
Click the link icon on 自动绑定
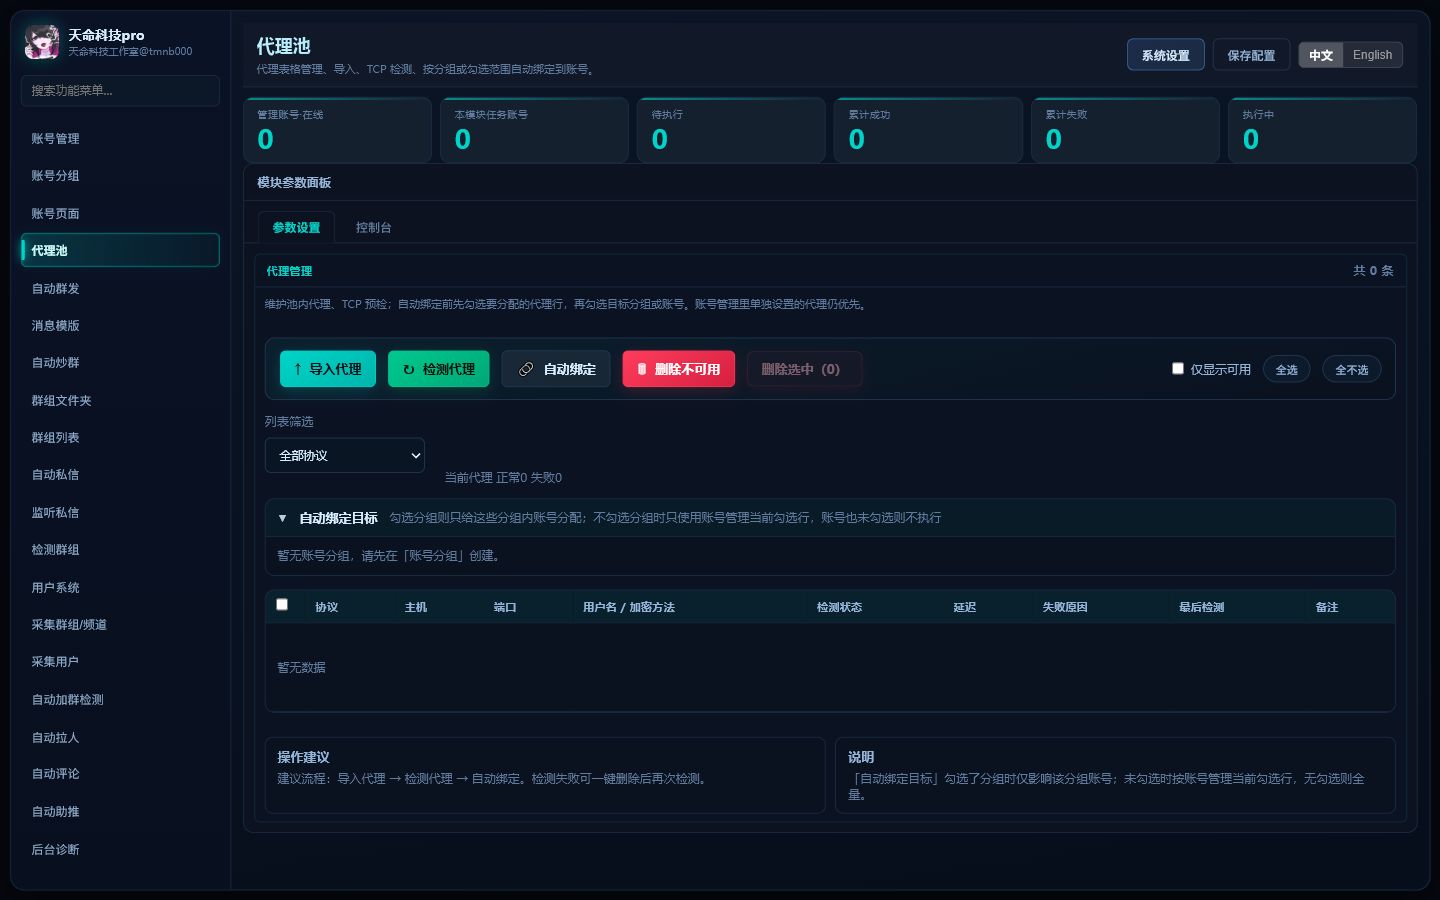pos(526,369)
